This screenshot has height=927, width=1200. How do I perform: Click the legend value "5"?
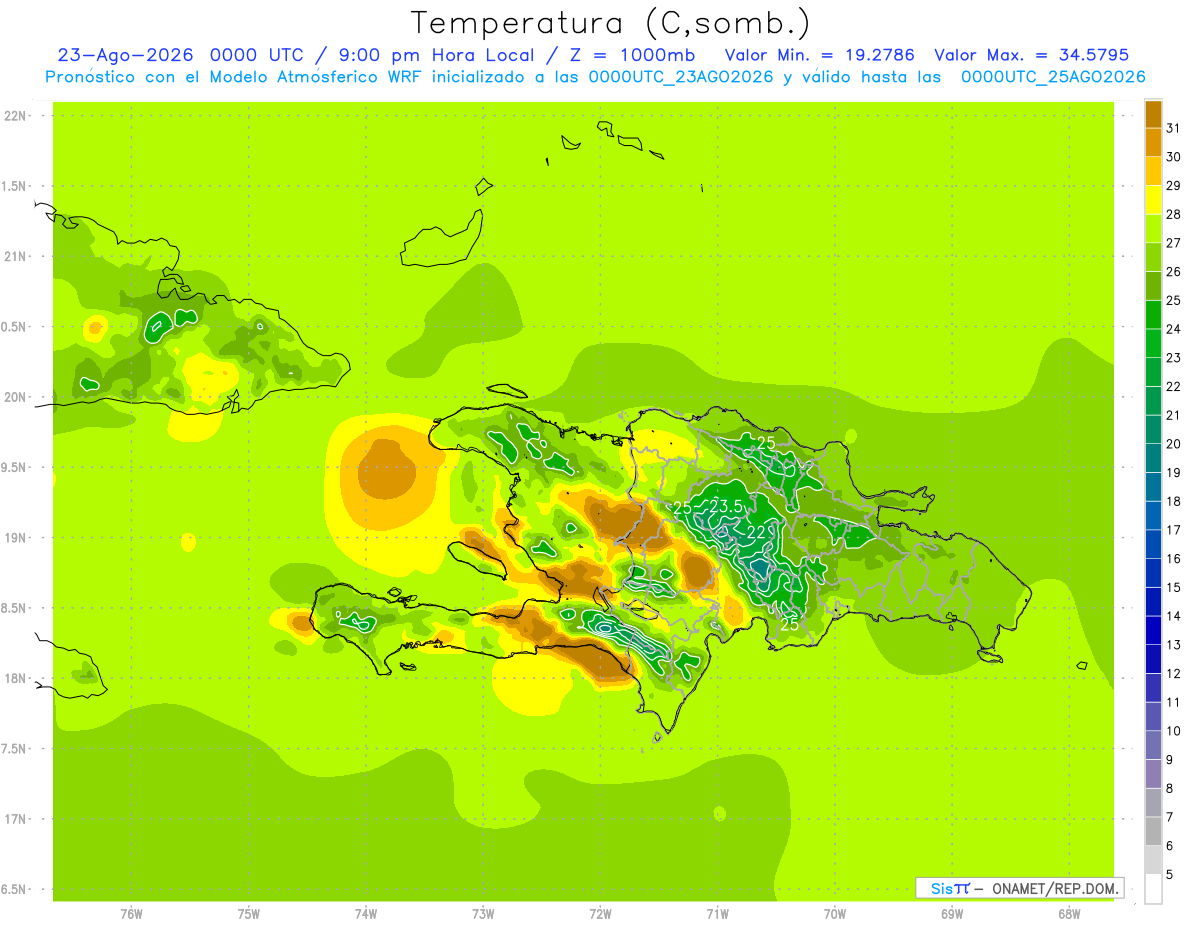click(x=1170, y=875)
